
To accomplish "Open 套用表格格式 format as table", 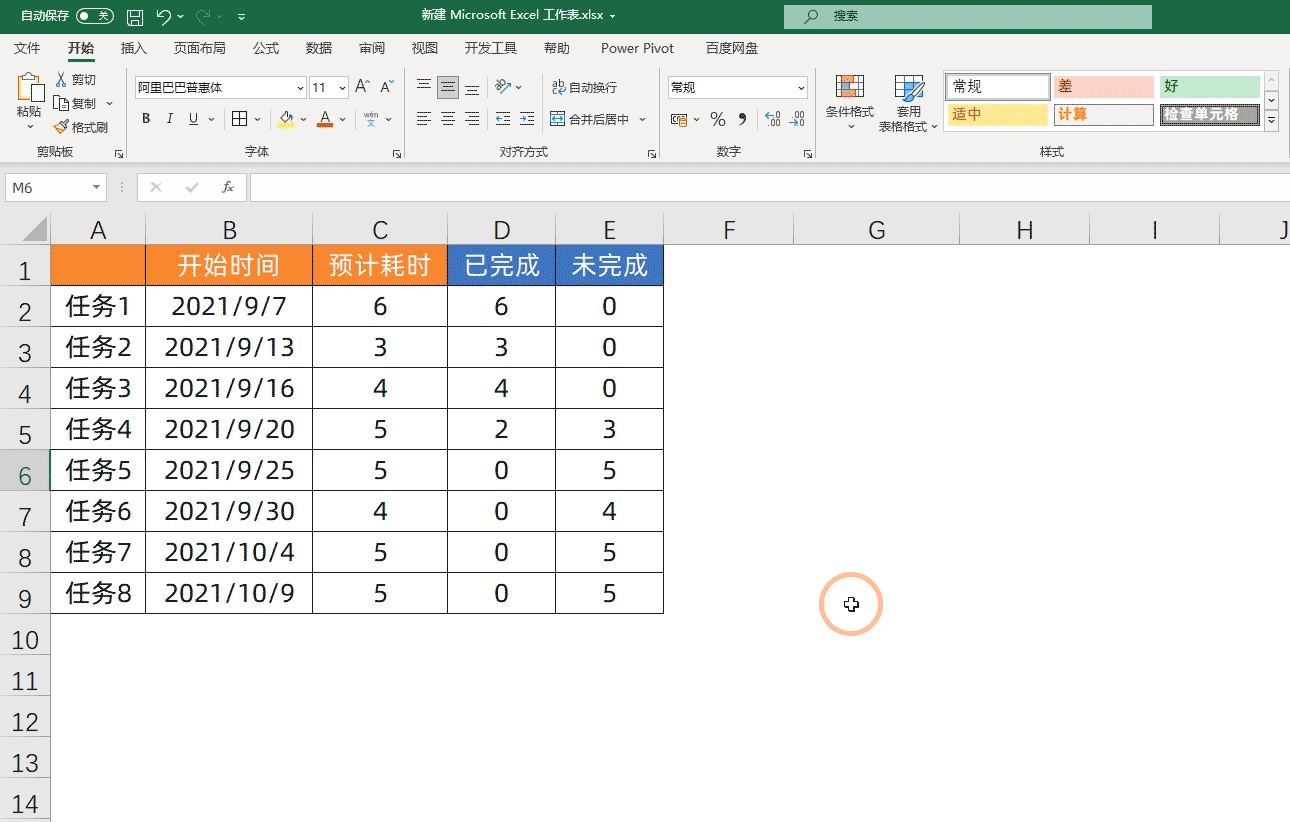I will [x=908, y=101].
